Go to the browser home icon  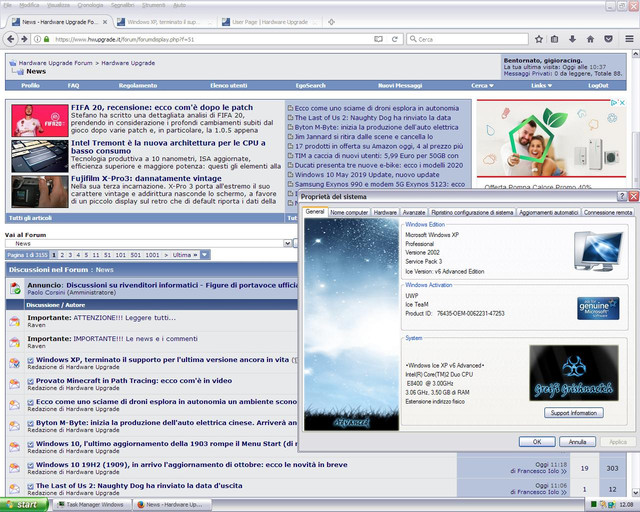590,39
